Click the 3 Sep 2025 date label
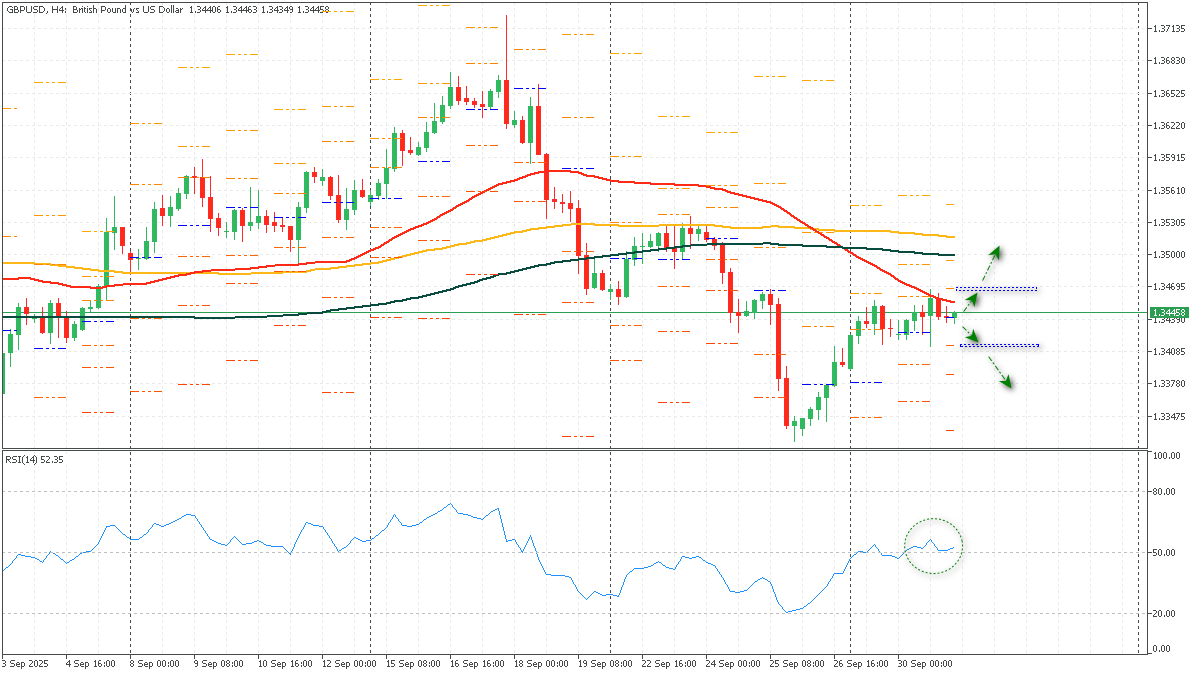This screenshot has width=1200, height=675. click(x=26, y=663)
